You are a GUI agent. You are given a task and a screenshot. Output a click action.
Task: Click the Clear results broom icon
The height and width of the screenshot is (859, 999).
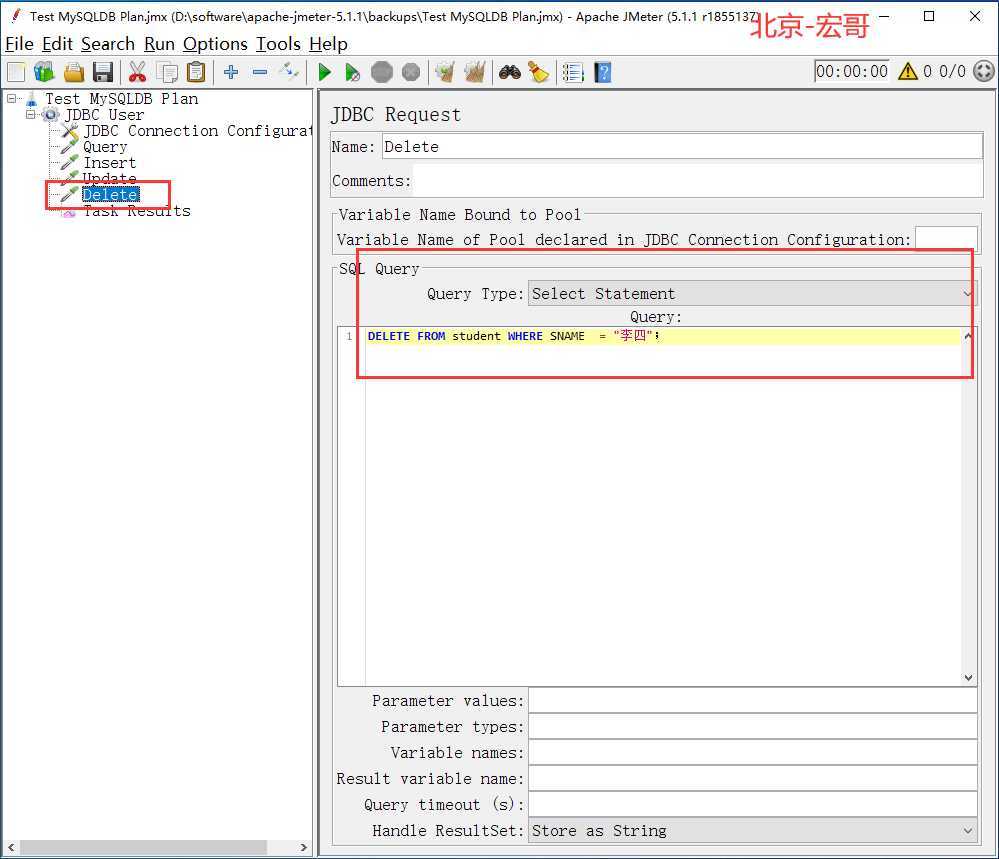click(x=445, y=72)
